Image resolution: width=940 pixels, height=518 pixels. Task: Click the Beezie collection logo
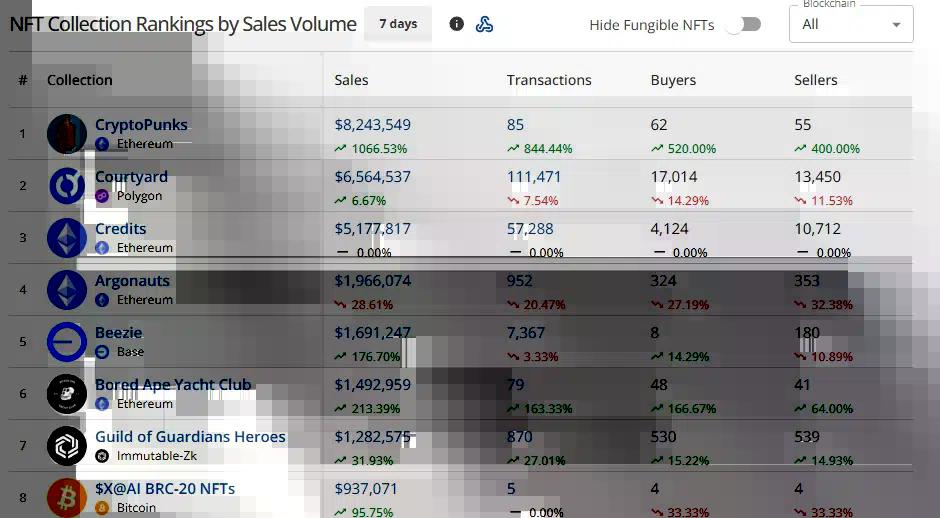coord(67,342)
